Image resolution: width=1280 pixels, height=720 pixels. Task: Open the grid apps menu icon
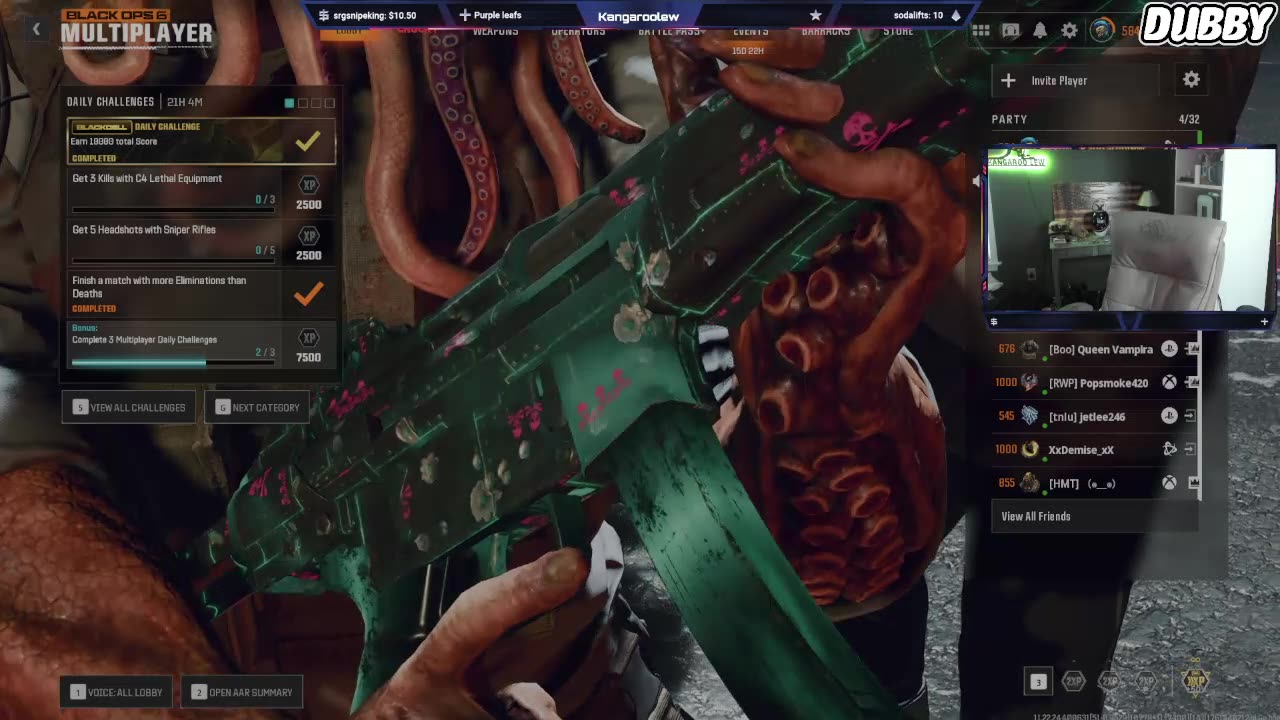[981, 31]
